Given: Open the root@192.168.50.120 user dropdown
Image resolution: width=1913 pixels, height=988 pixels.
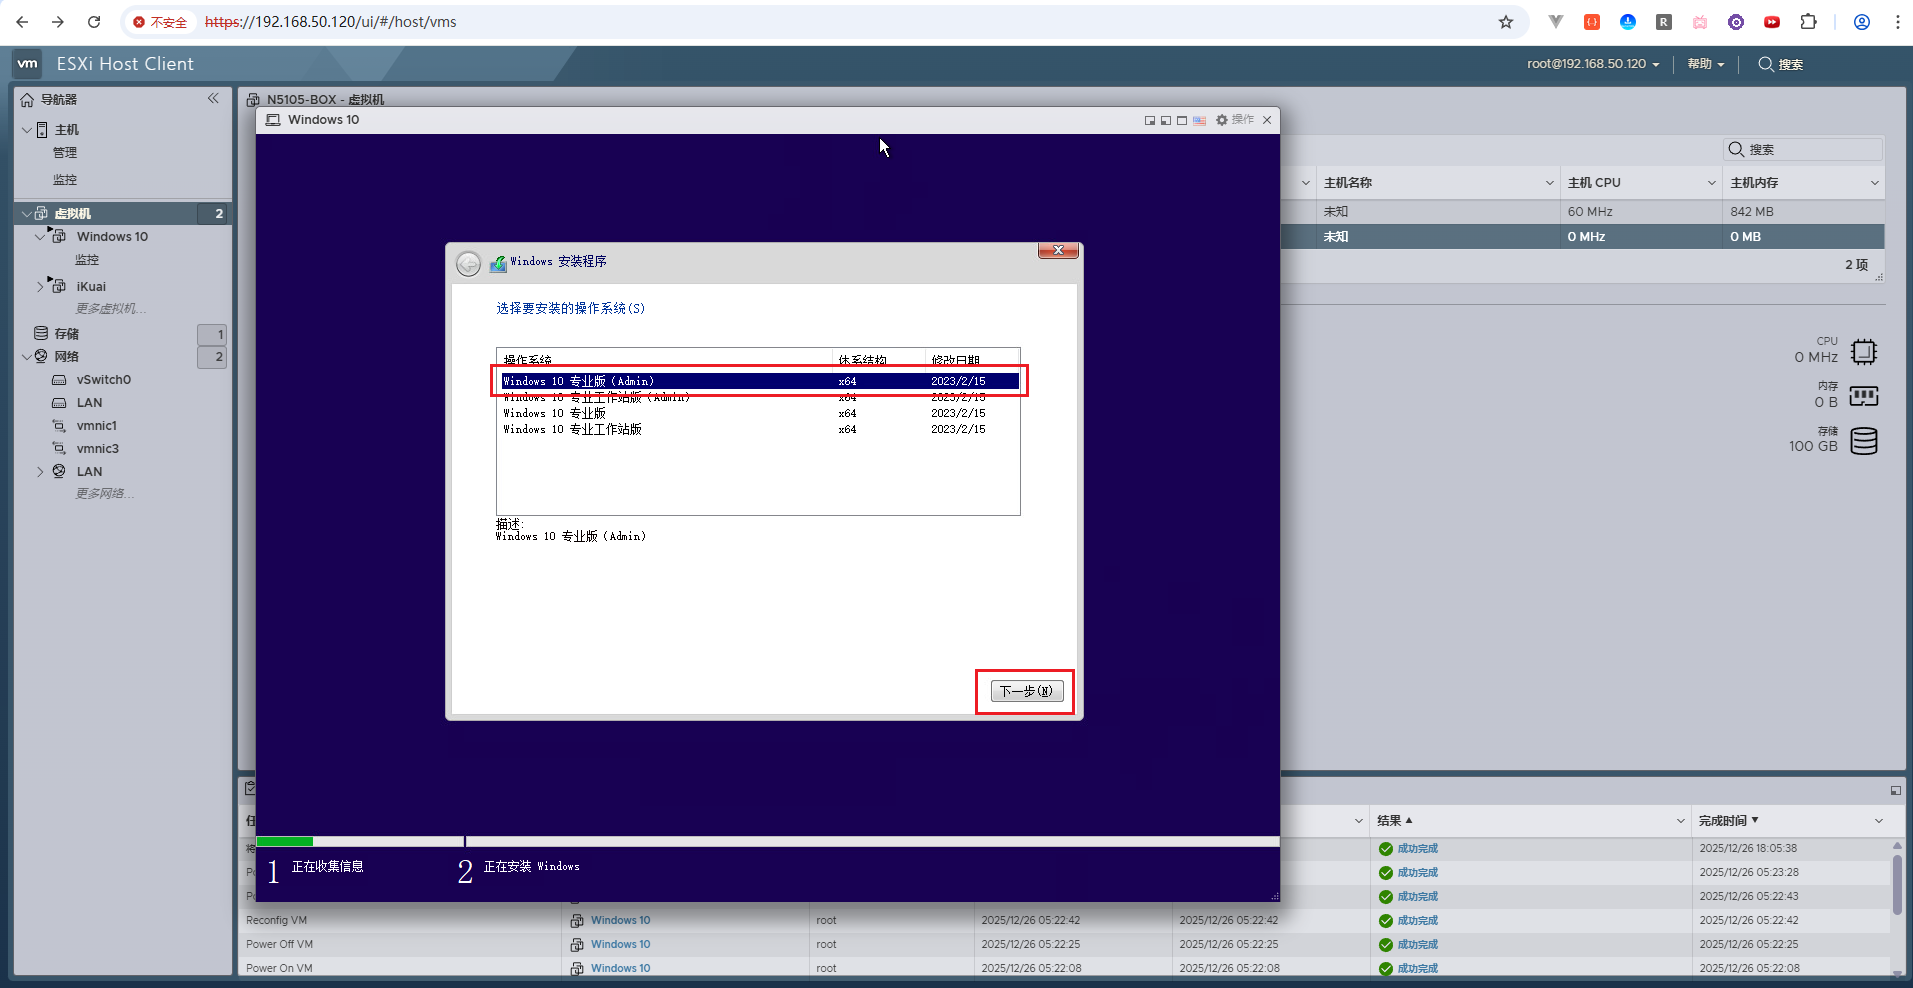Looking at the screenshot, I should (x=1592, y=64).
